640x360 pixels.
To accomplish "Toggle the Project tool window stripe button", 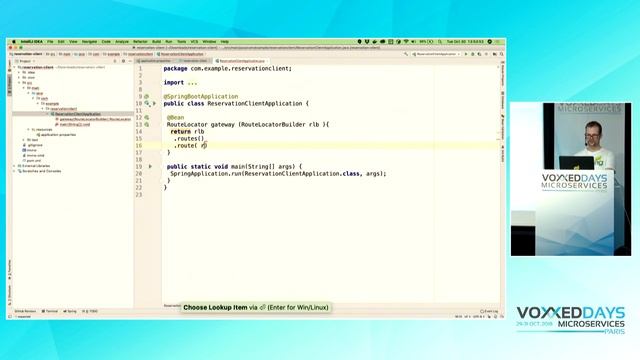I will [x=10, y=84].
